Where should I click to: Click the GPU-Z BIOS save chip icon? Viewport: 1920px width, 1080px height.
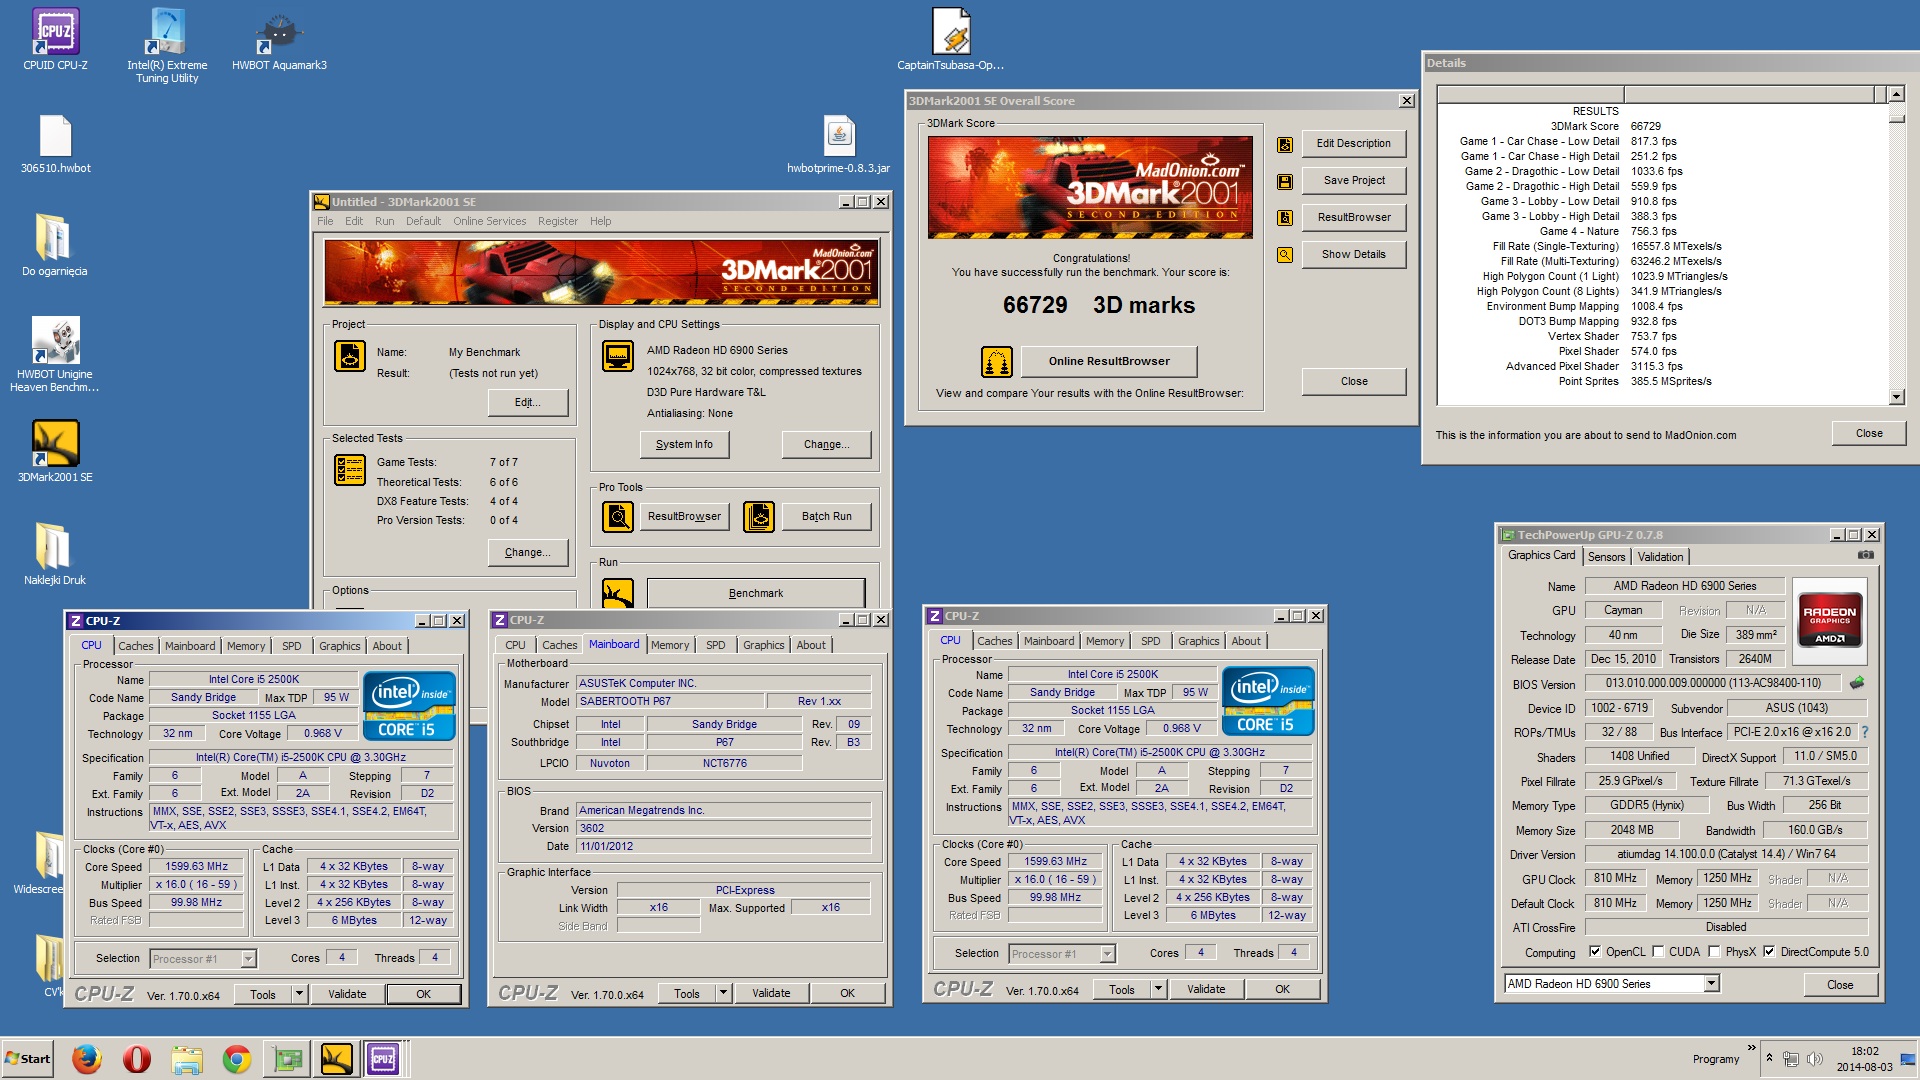point(1857,683)
